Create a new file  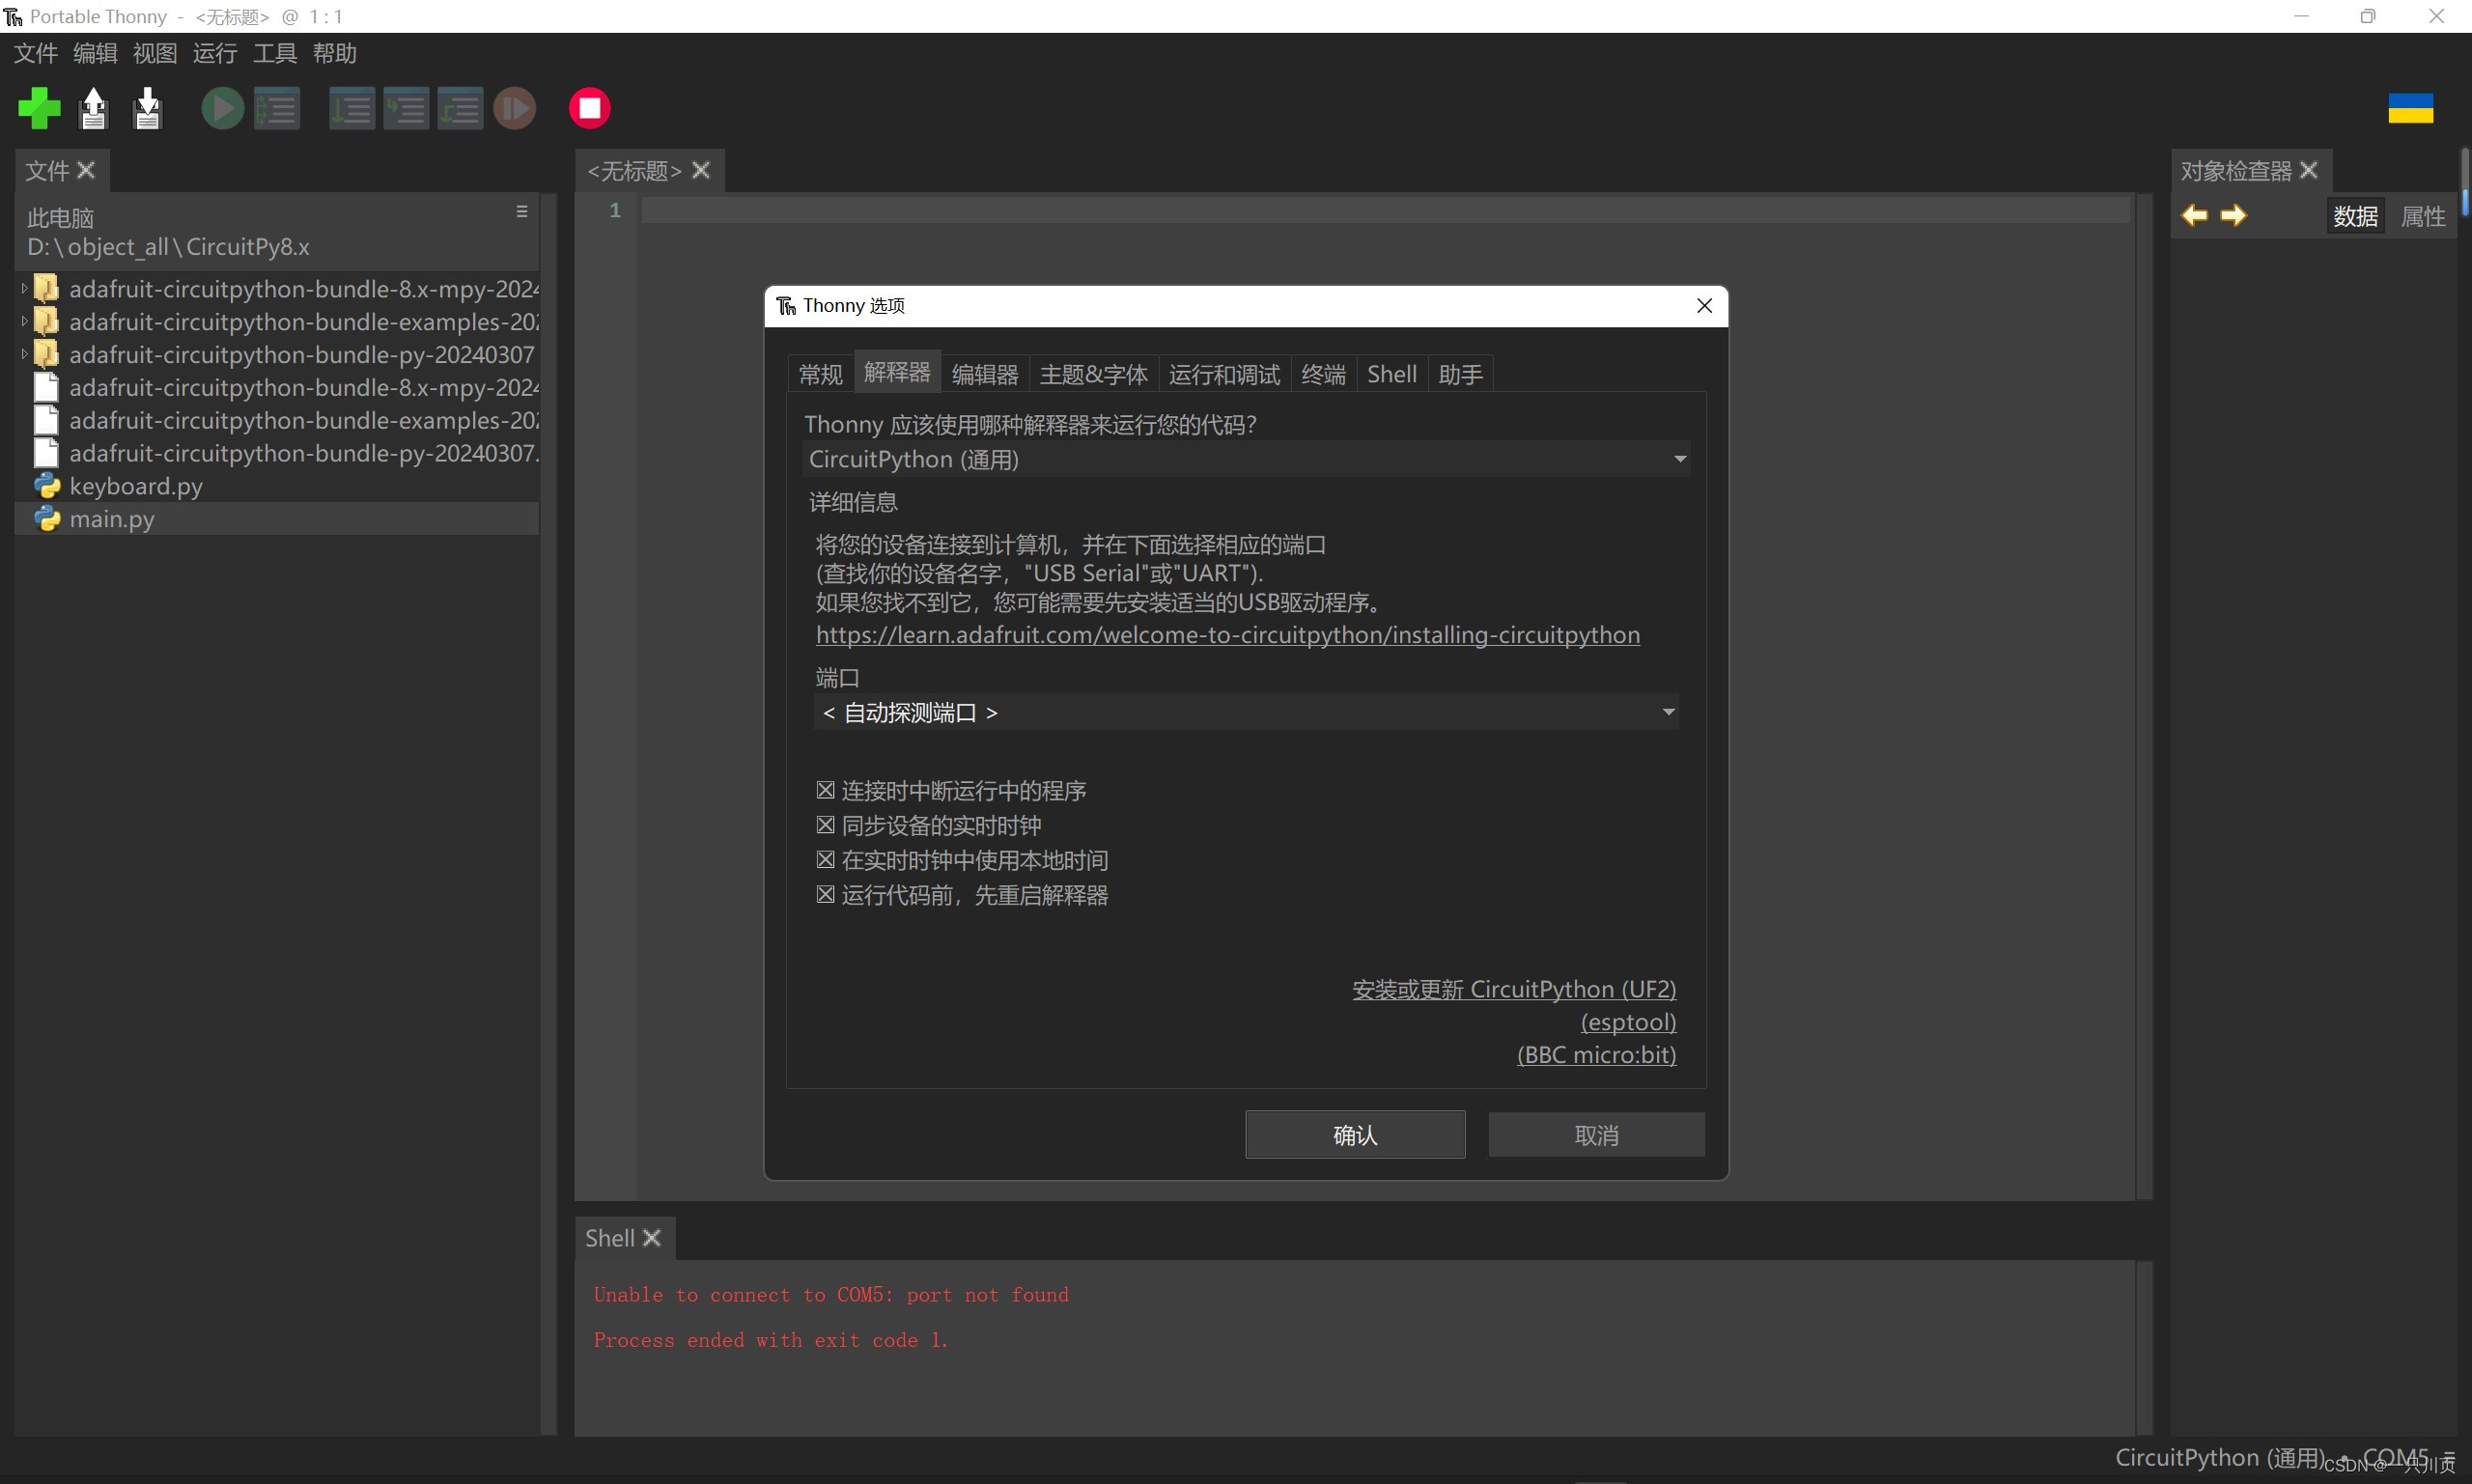pyautogui.click(x=39, y=107)
